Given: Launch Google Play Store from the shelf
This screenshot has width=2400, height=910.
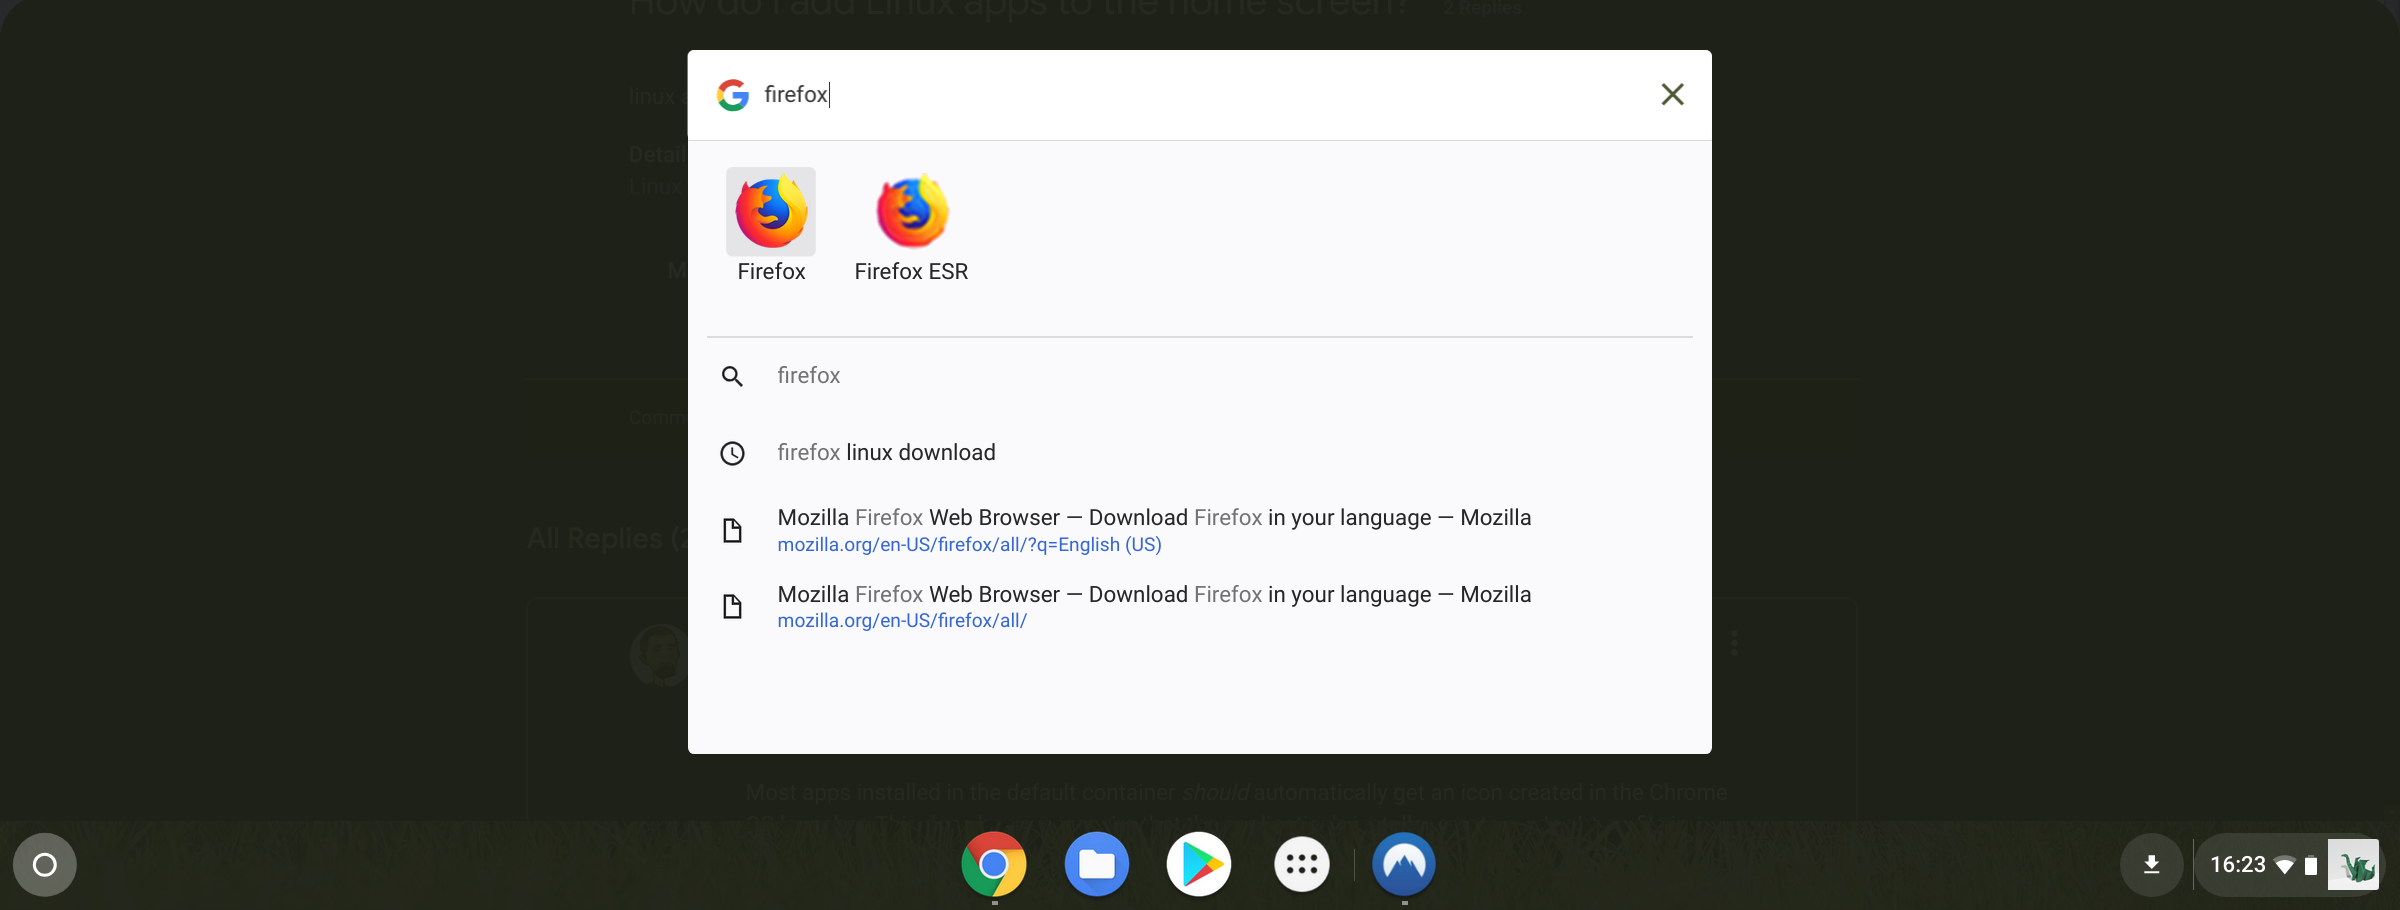Looking at the screenshot, I should [x=1199, y=864].
